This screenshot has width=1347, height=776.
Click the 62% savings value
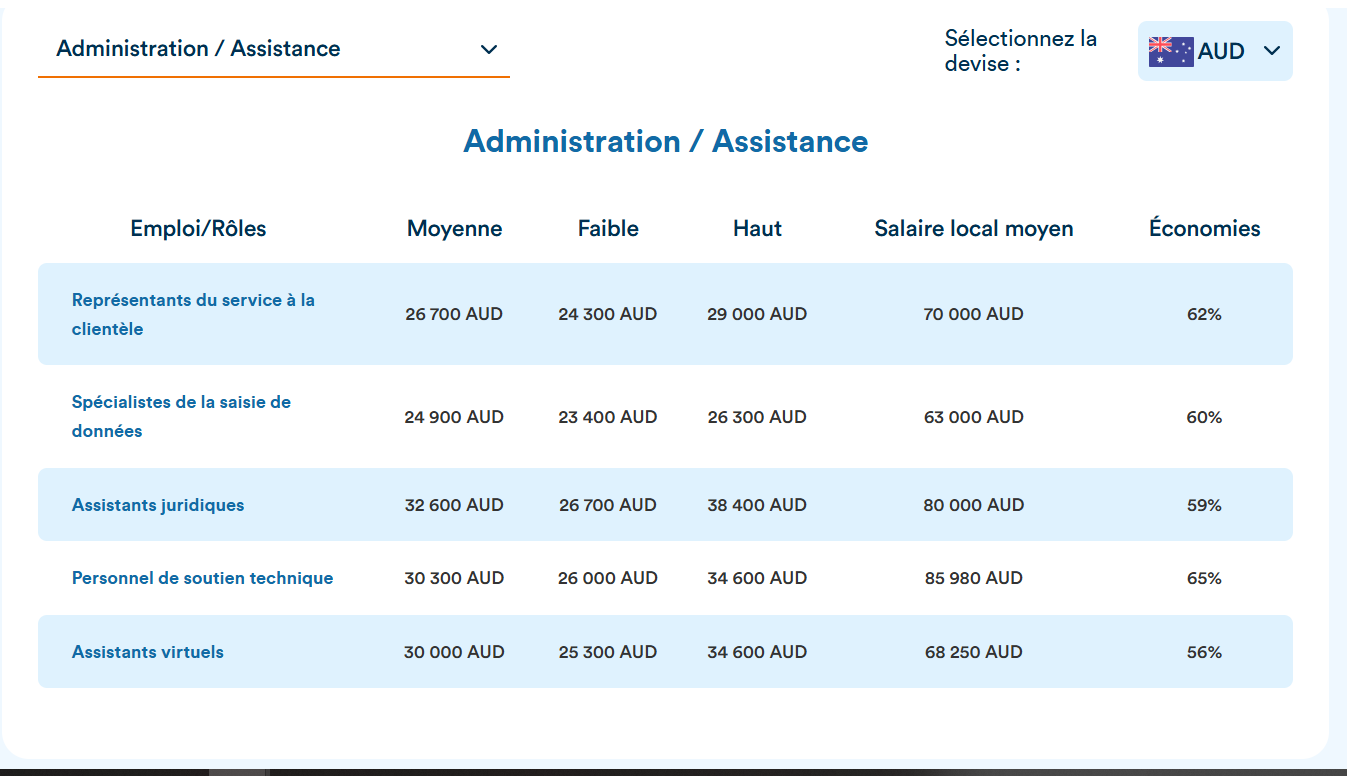click(x=1204, y=314)
